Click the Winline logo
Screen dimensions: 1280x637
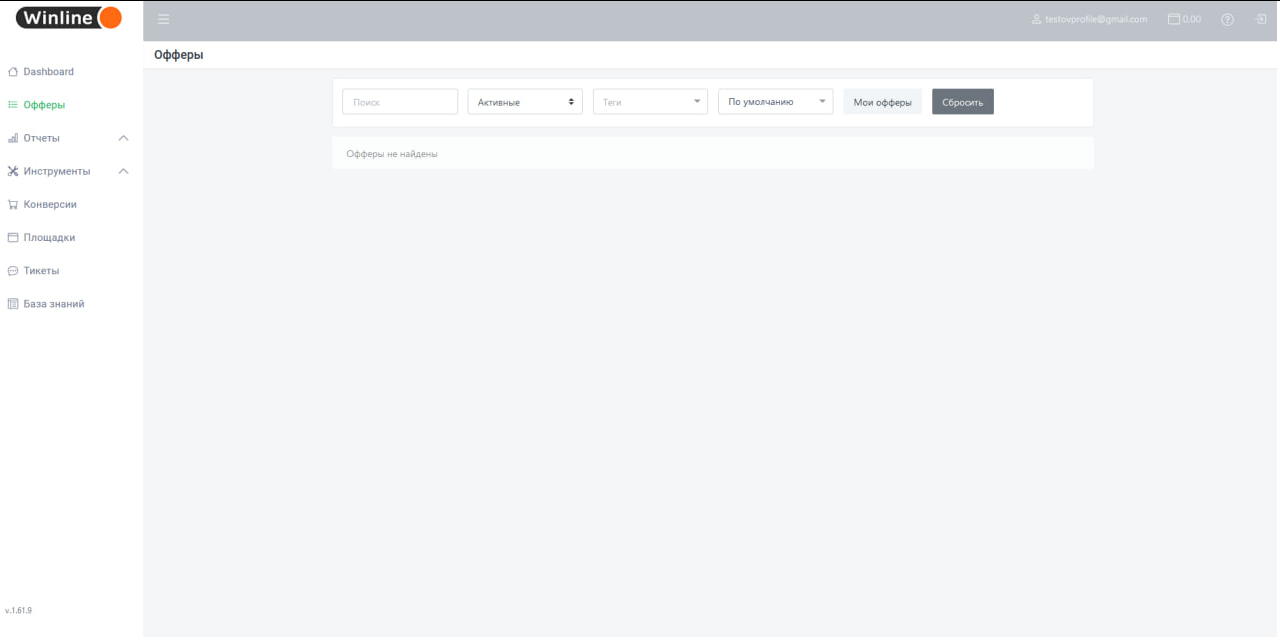click(69, 18)
